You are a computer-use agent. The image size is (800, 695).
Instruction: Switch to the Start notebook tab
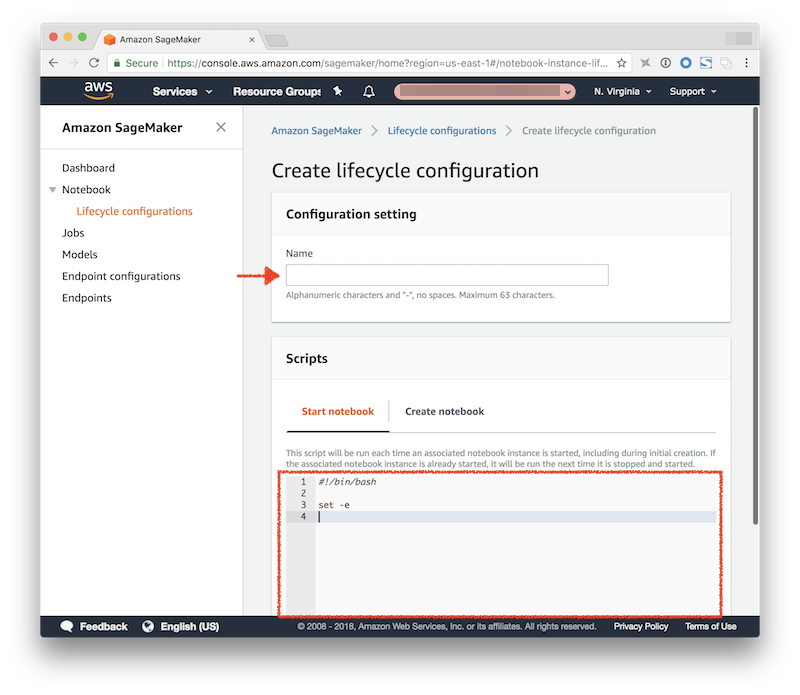click(x=338, y=411)
